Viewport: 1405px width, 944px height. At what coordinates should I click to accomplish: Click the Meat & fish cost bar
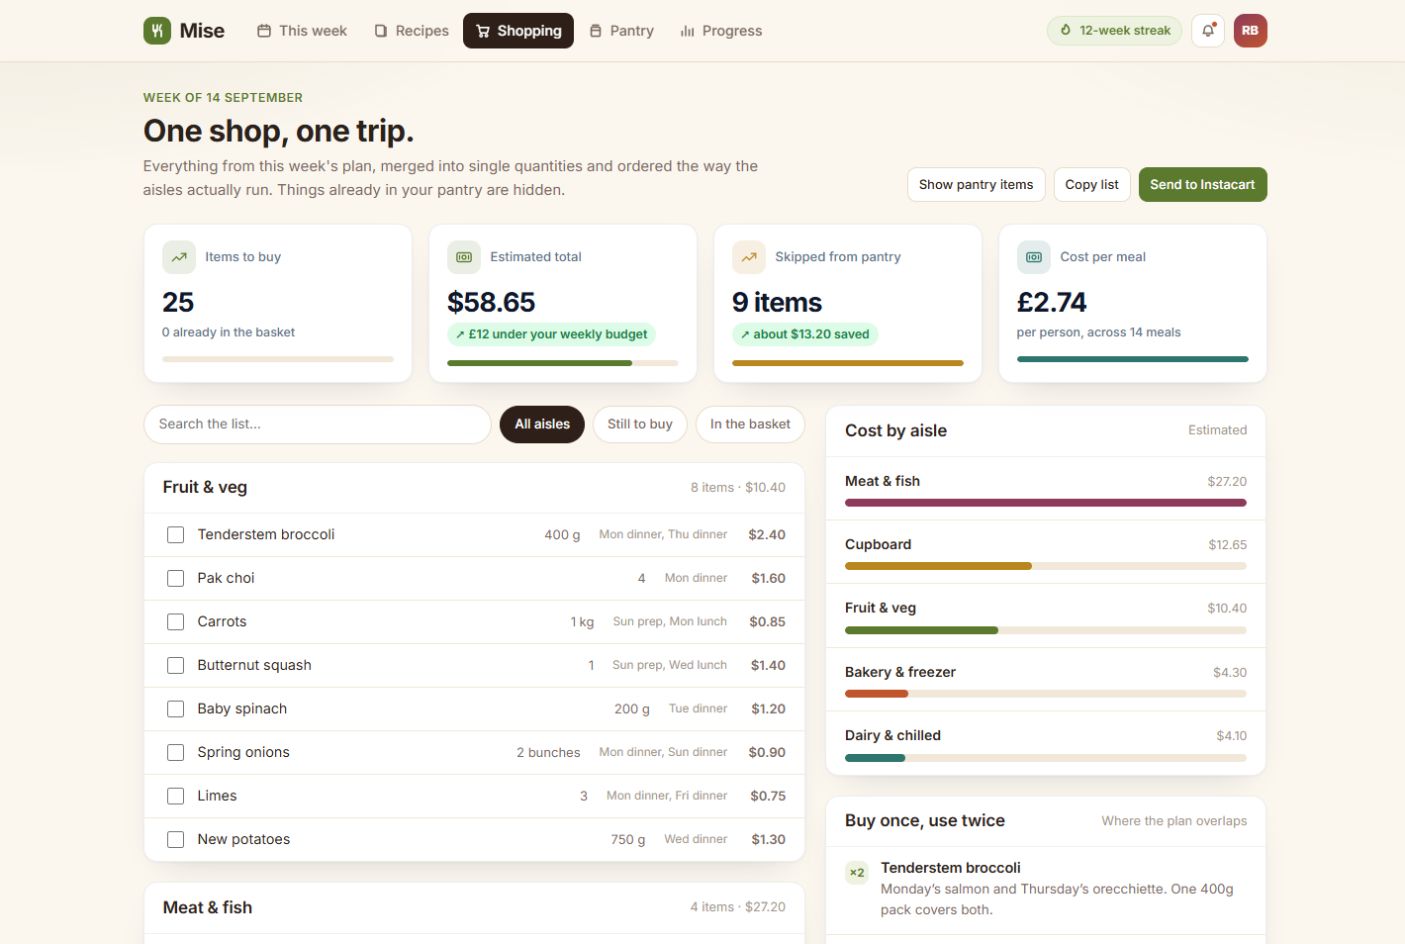(1046, 503)
